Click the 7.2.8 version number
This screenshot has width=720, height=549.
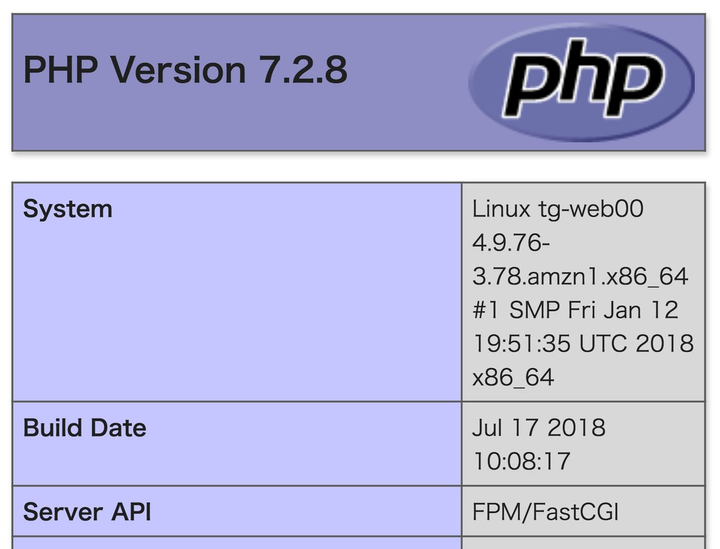(x=303, y=70)
